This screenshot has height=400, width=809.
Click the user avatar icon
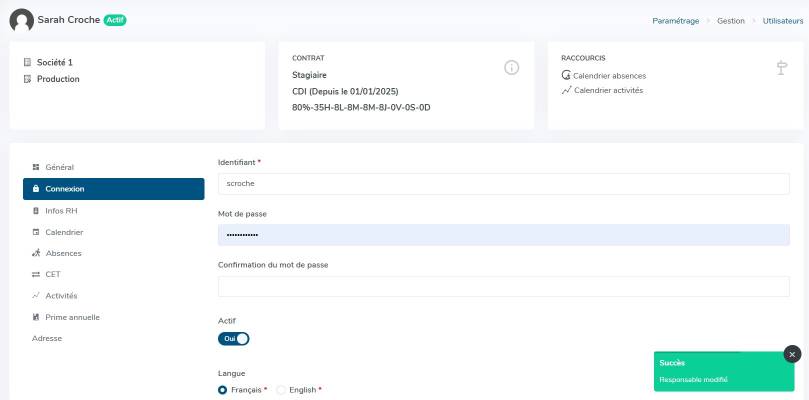point(21,20)
